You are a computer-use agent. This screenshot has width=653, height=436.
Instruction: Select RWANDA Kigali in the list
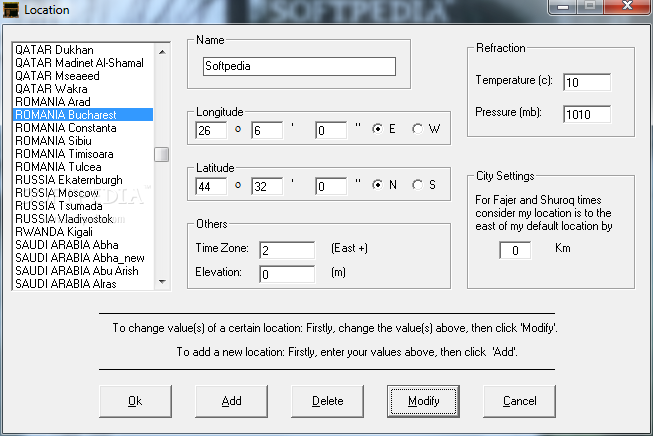pos(83,232)
